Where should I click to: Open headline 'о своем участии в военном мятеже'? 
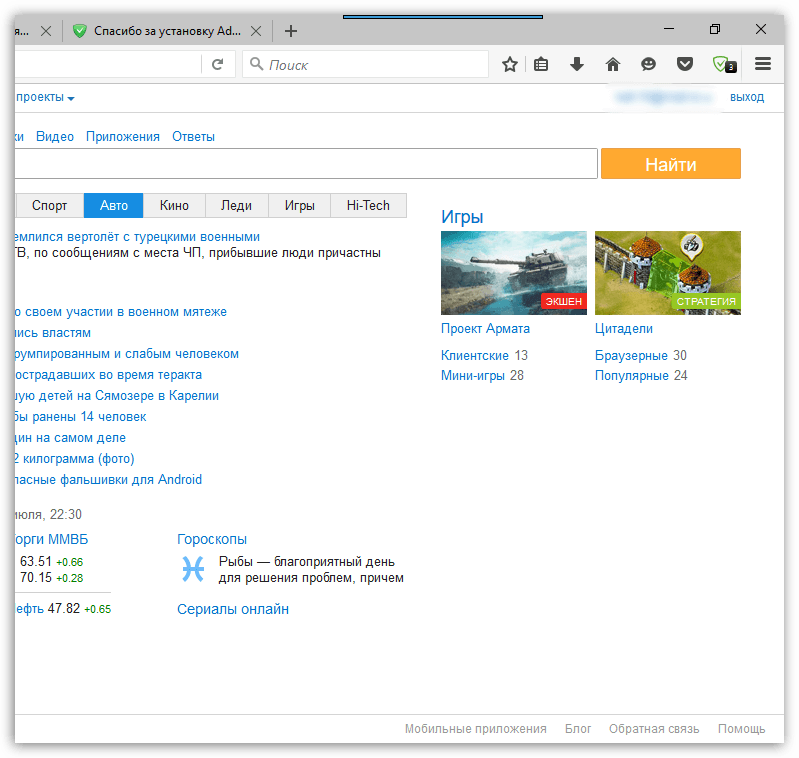tap(121, 312)
